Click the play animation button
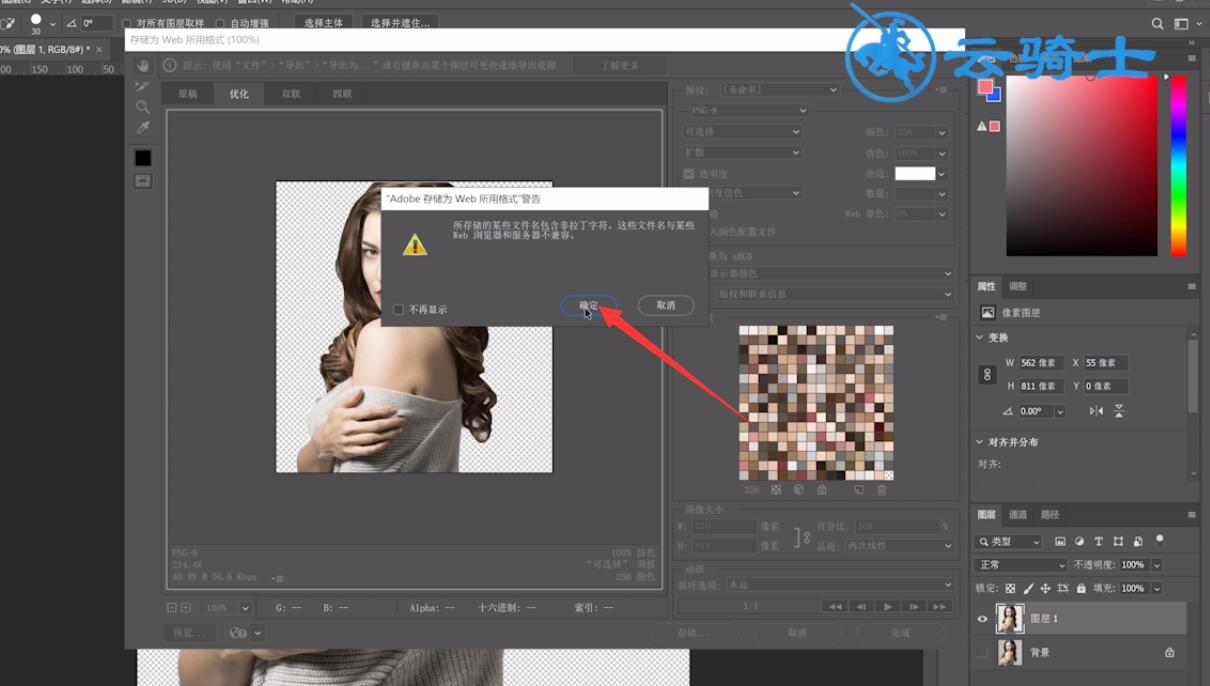The image size is (1210, 686). pyautogui.click(x=887, y=606)
